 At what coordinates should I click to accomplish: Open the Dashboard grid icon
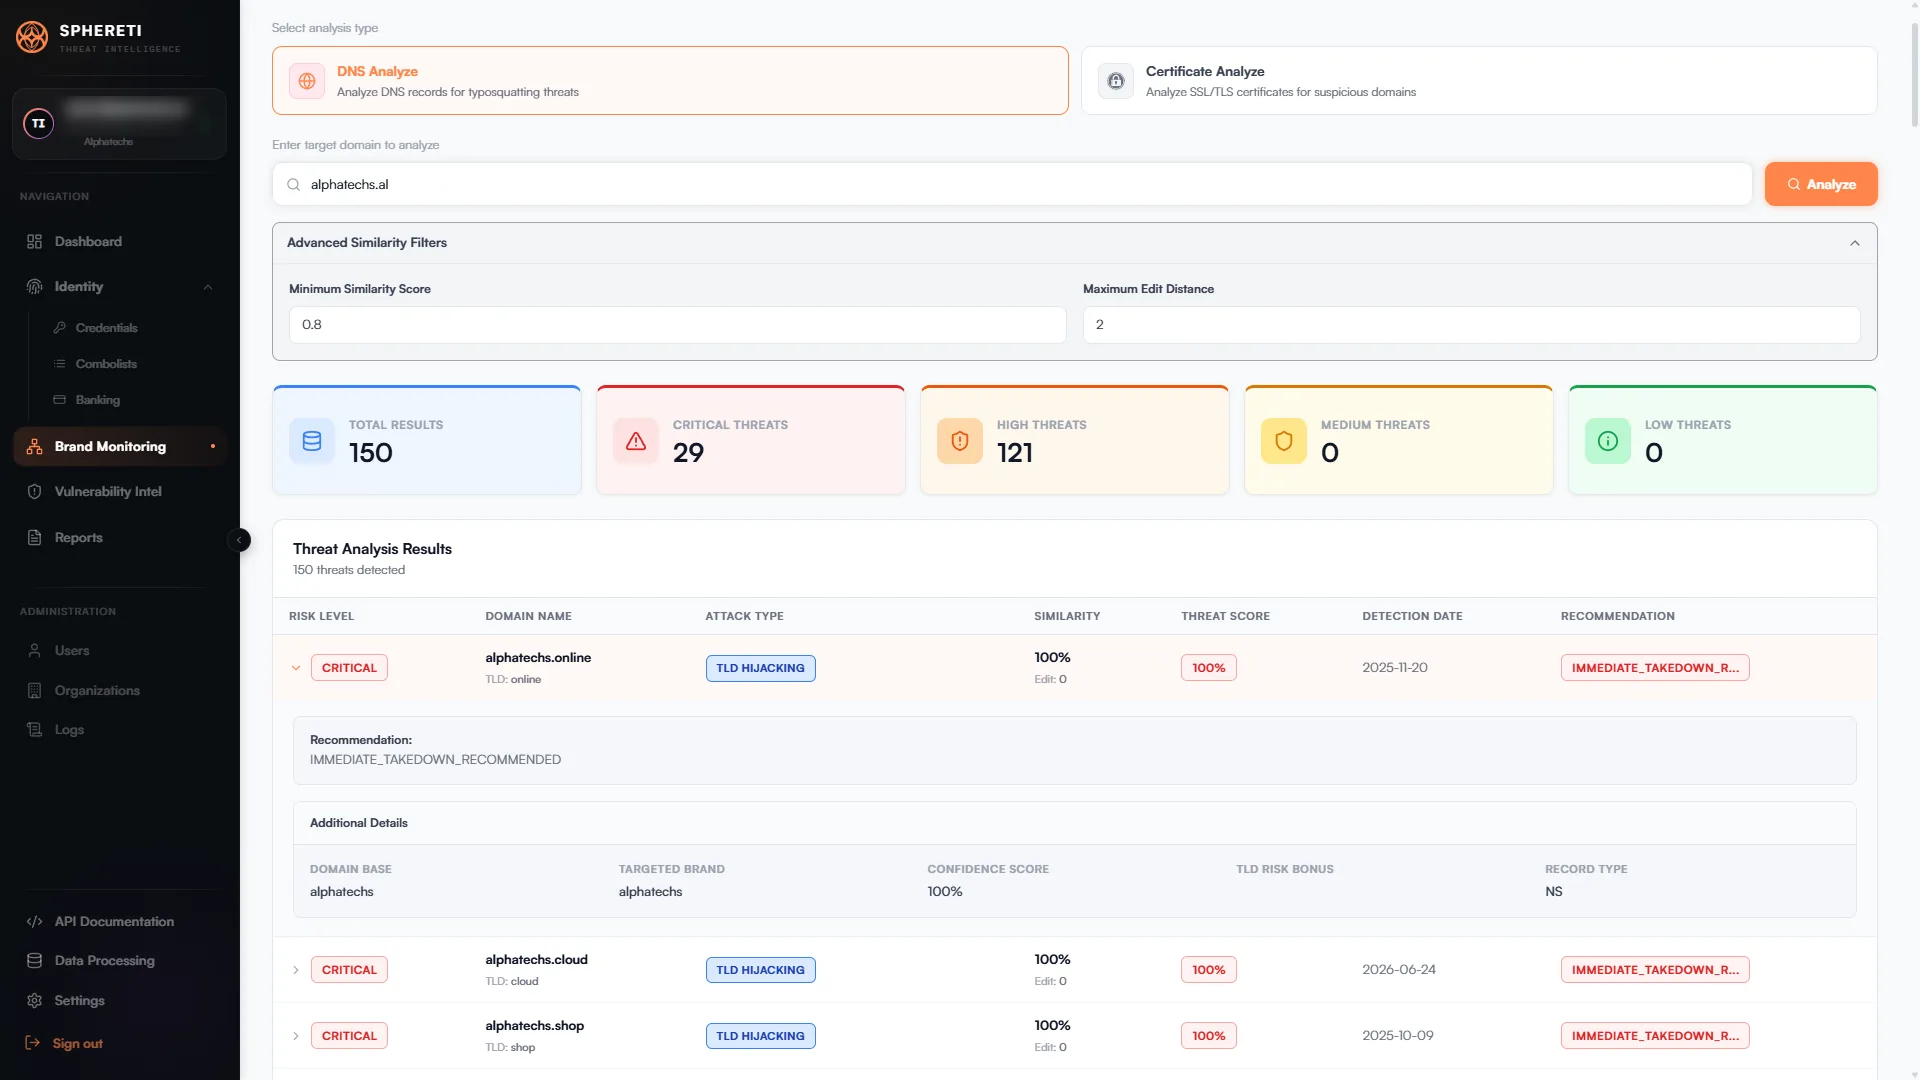point(34,241)
